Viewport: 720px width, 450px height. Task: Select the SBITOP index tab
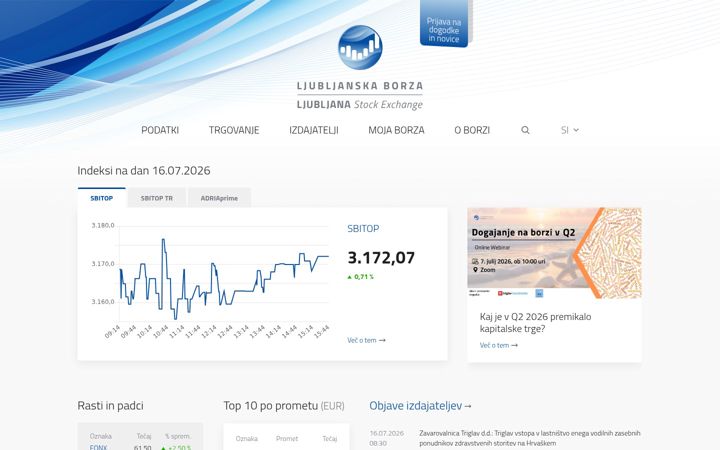[x=101, y=198]
